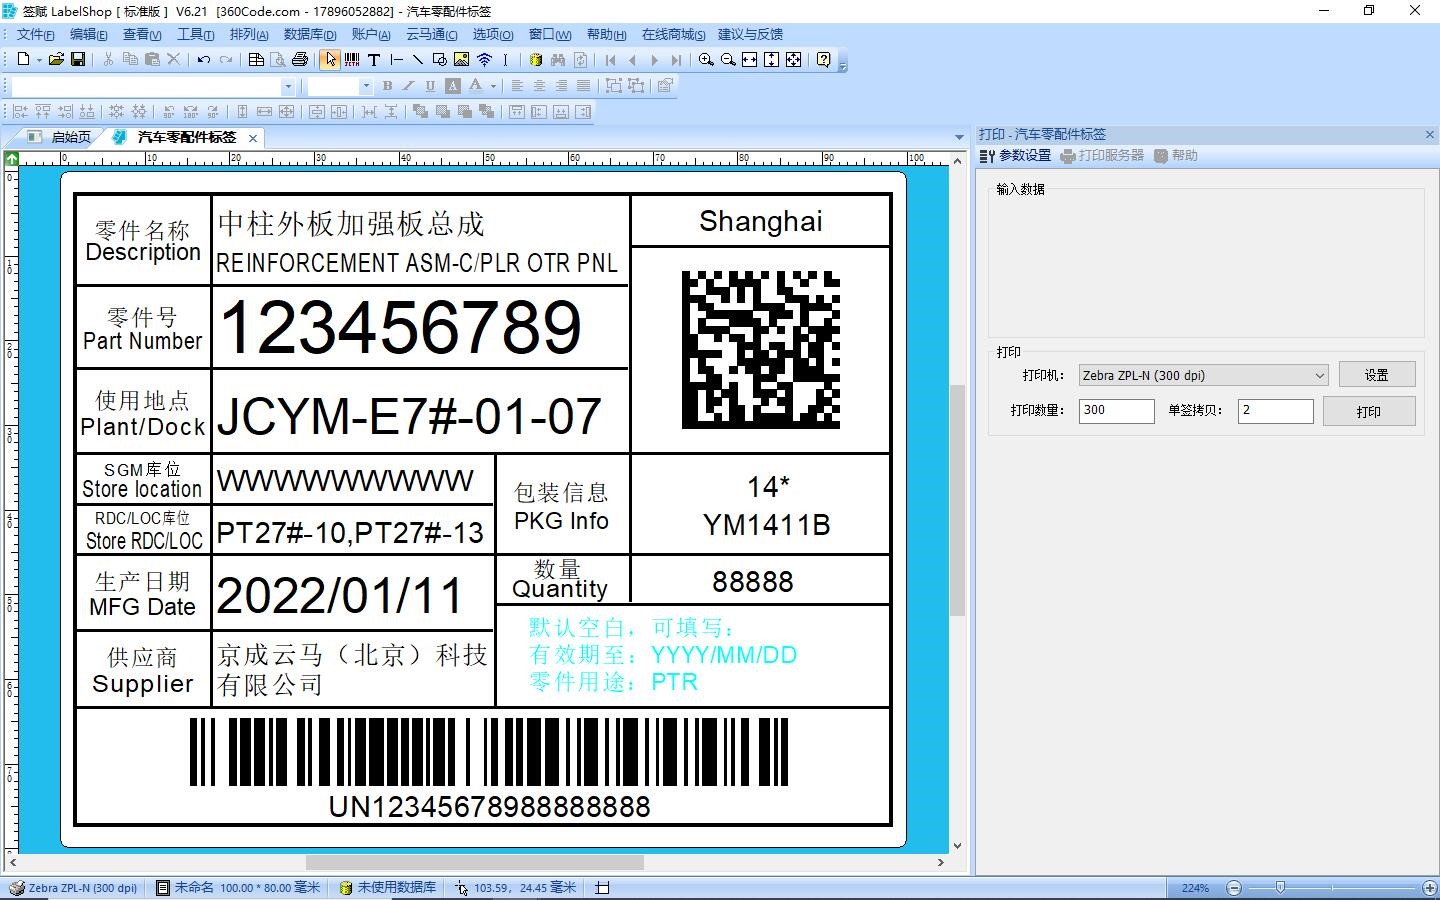Select the diagonal Line drawing tool
Screen dimensions: 1440x900
(417, 60)
